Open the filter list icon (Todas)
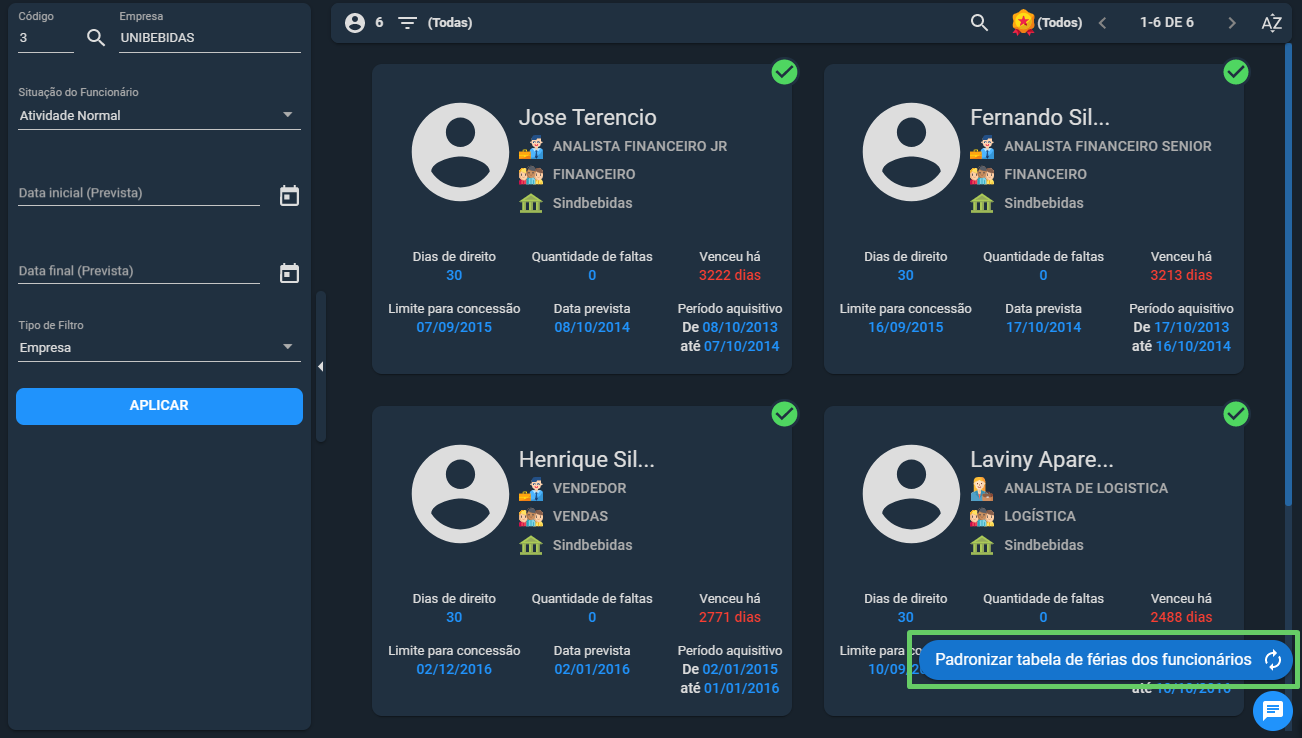This screenshot has height=738, width=1302. coord(407,22)
